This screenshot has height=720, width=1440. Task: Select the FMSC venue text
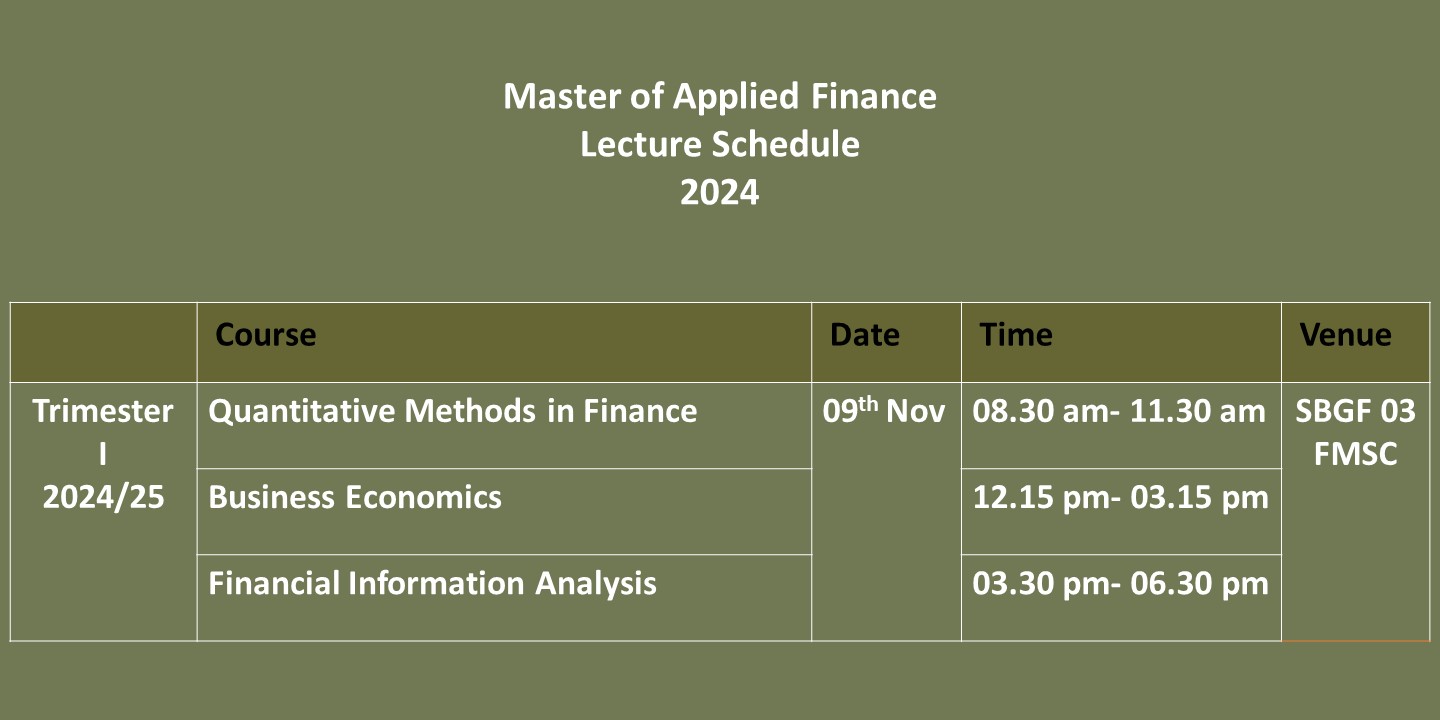click(x=1355, y=454)
